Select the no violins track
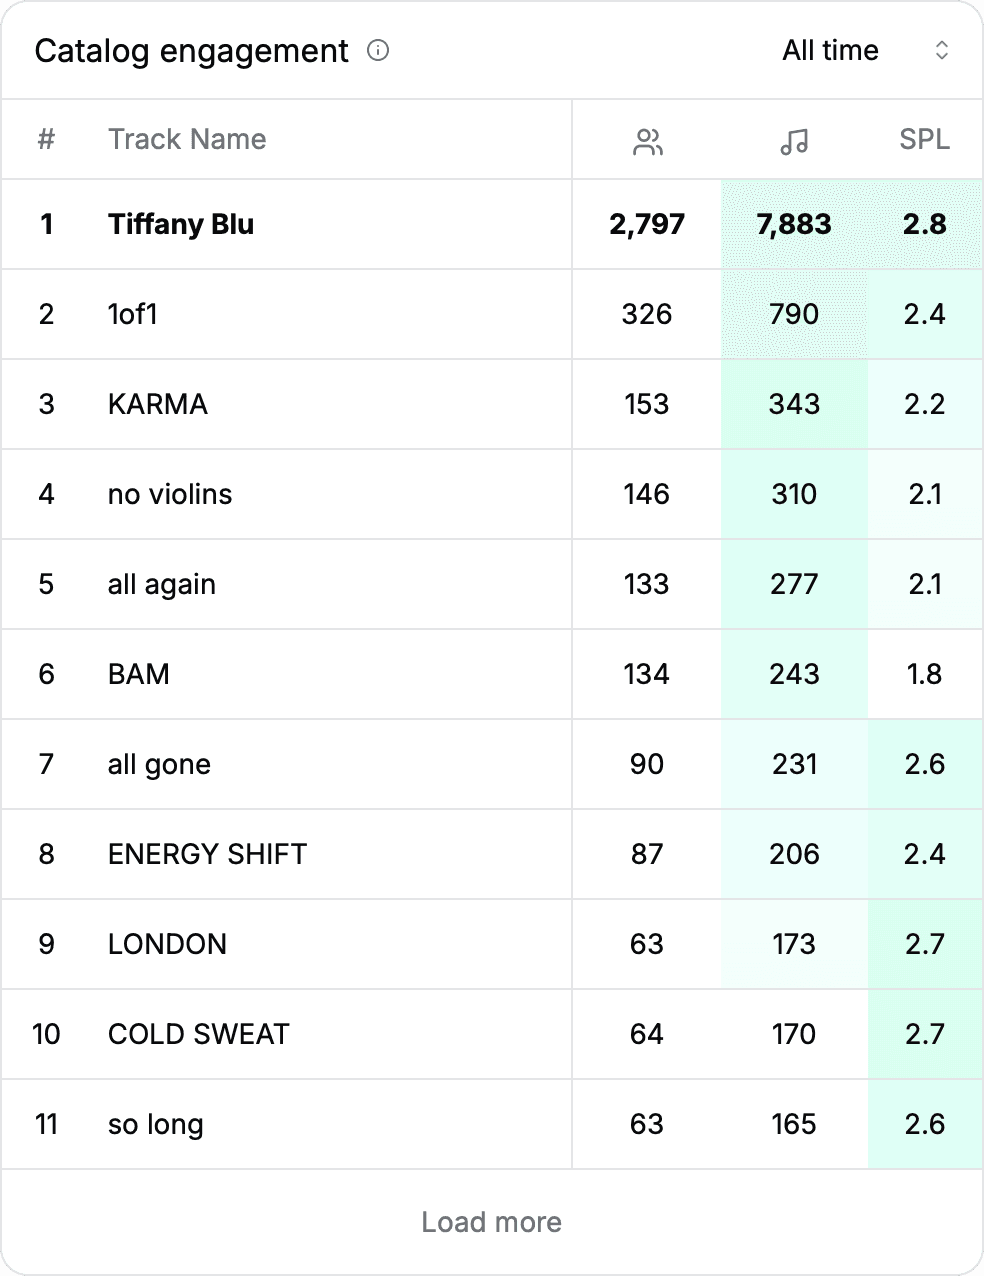The image size is (984, 1276). click(170, 494)
